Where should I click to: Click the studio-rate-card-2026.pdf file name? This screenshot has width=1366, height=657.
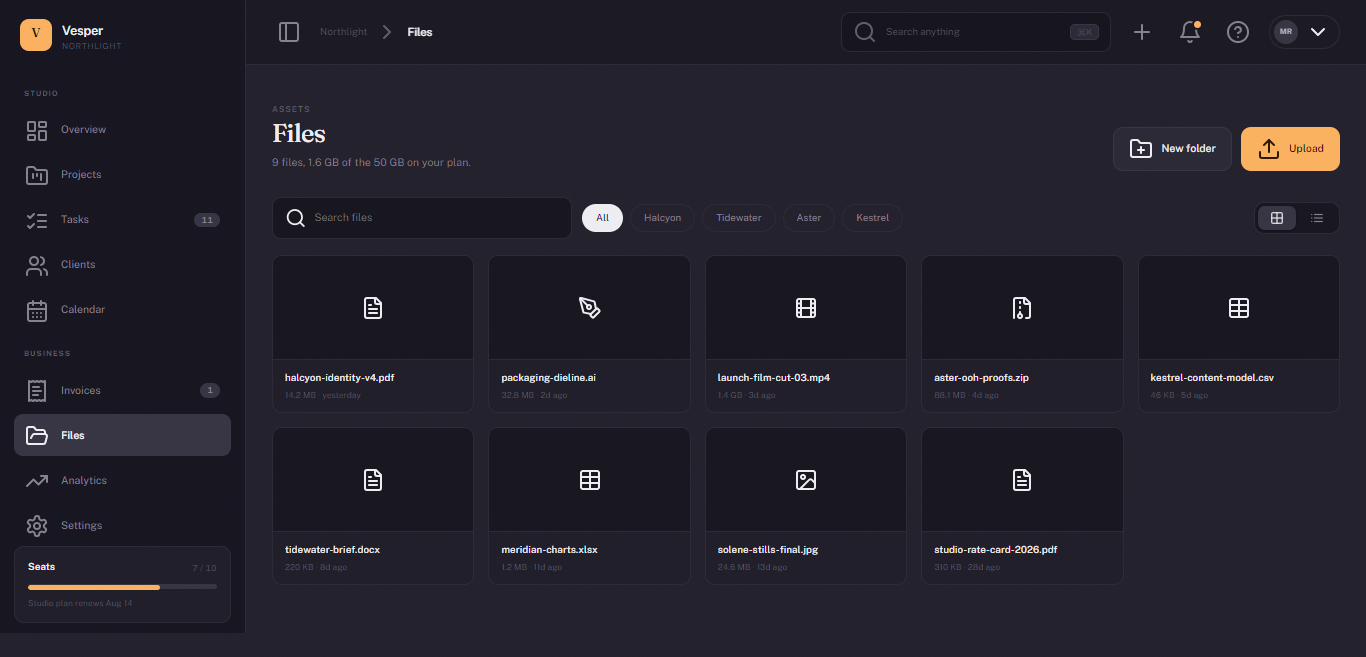point(996,550)
